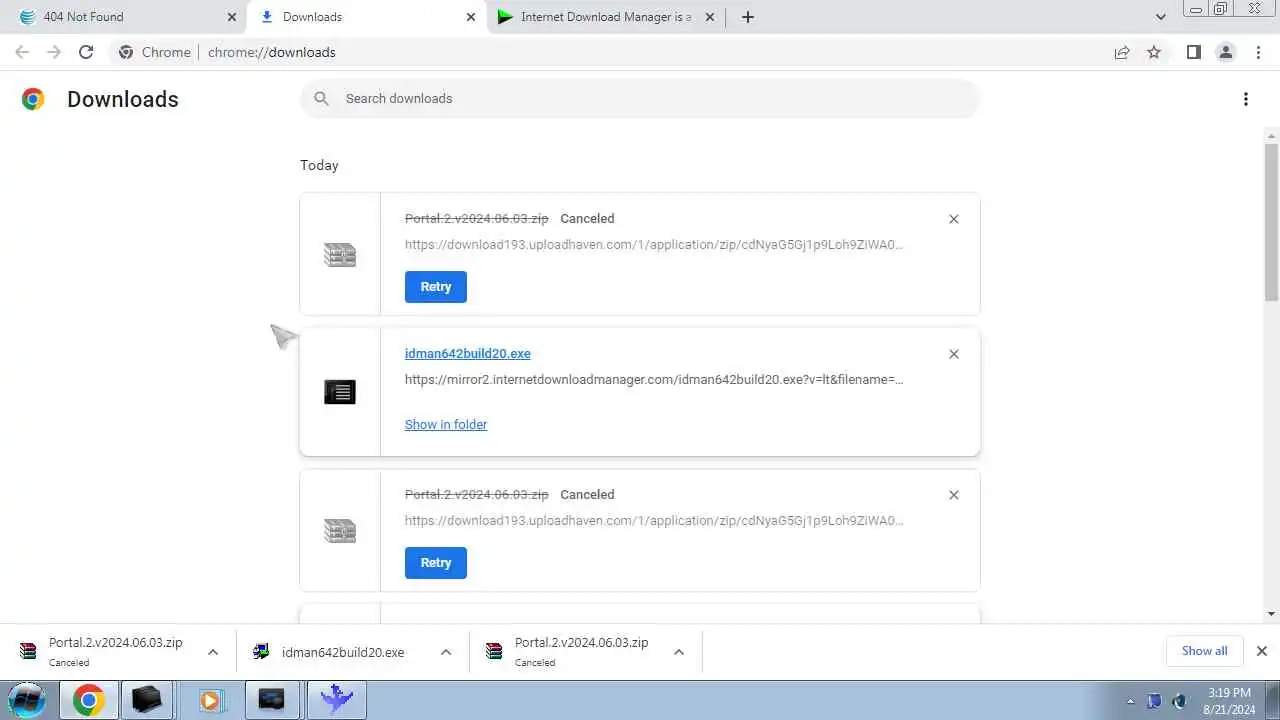The width and height of the screenshot is (1280, 720).
Task: Expand options for last shelf Portal.2 zip
Action: [679, 652]
